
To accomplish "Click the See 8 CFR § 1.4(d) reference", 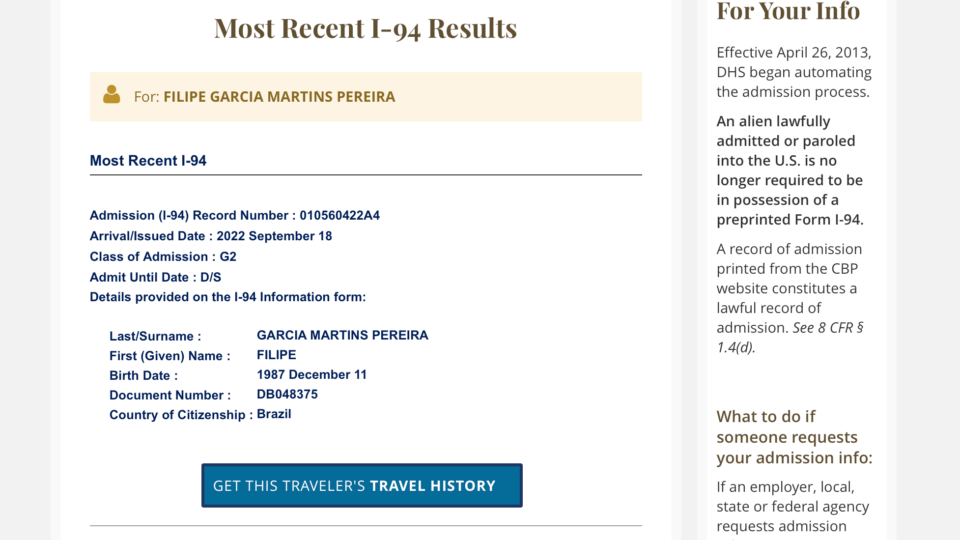I will click(x=790, y=337).
